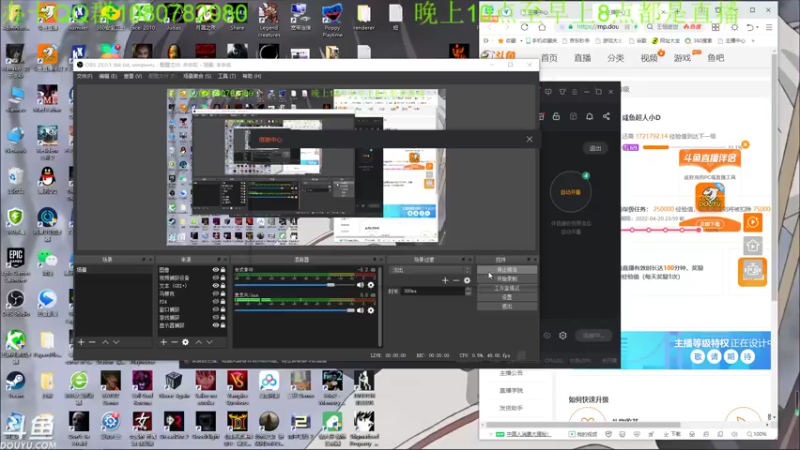Open the 编辑(E) menu in OBS

point(108,76)
